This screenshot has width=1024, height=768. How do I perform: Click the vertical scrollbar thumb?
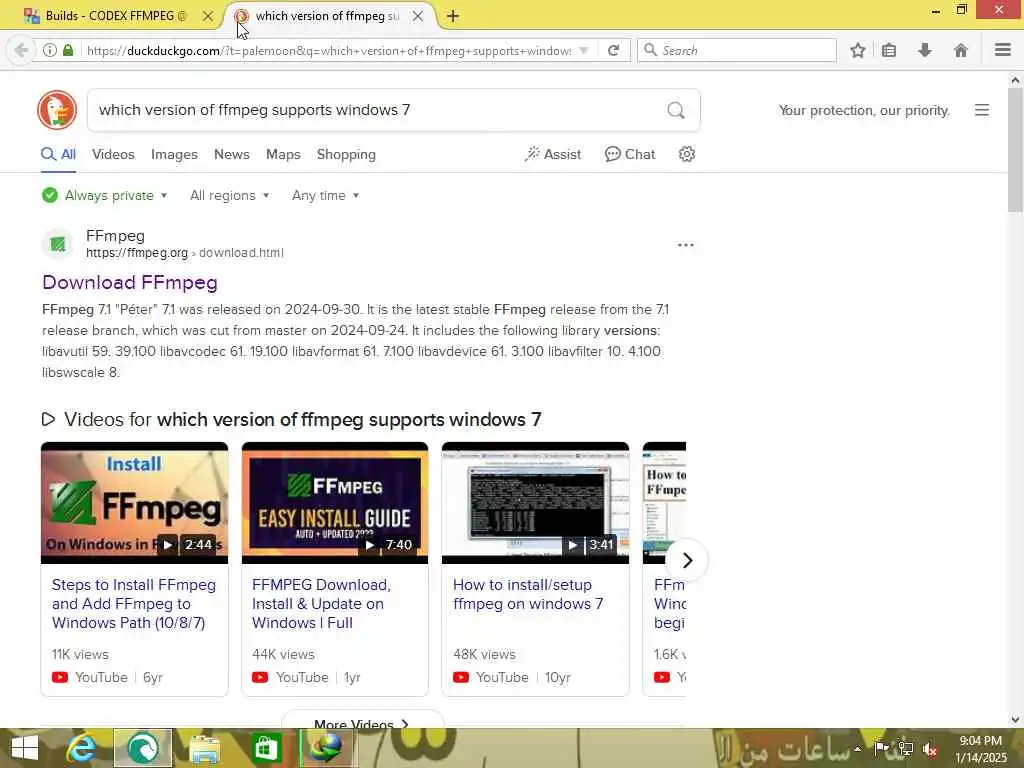pyautogui.click(x=1015, y=150)
